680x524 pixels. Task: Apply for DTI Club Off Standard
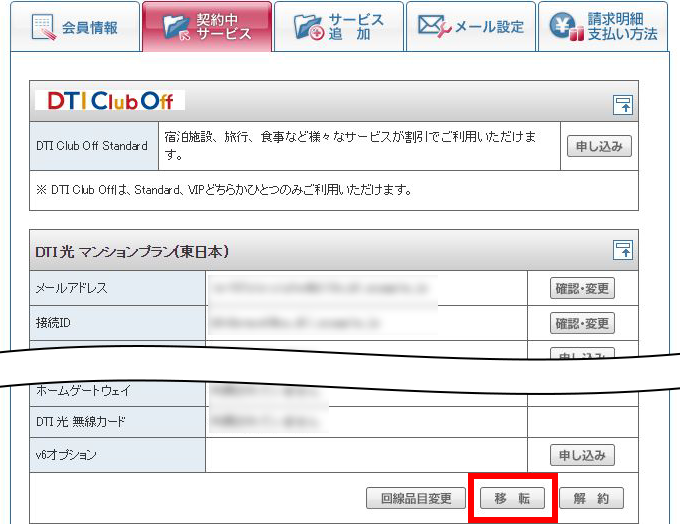coord(599,146)
